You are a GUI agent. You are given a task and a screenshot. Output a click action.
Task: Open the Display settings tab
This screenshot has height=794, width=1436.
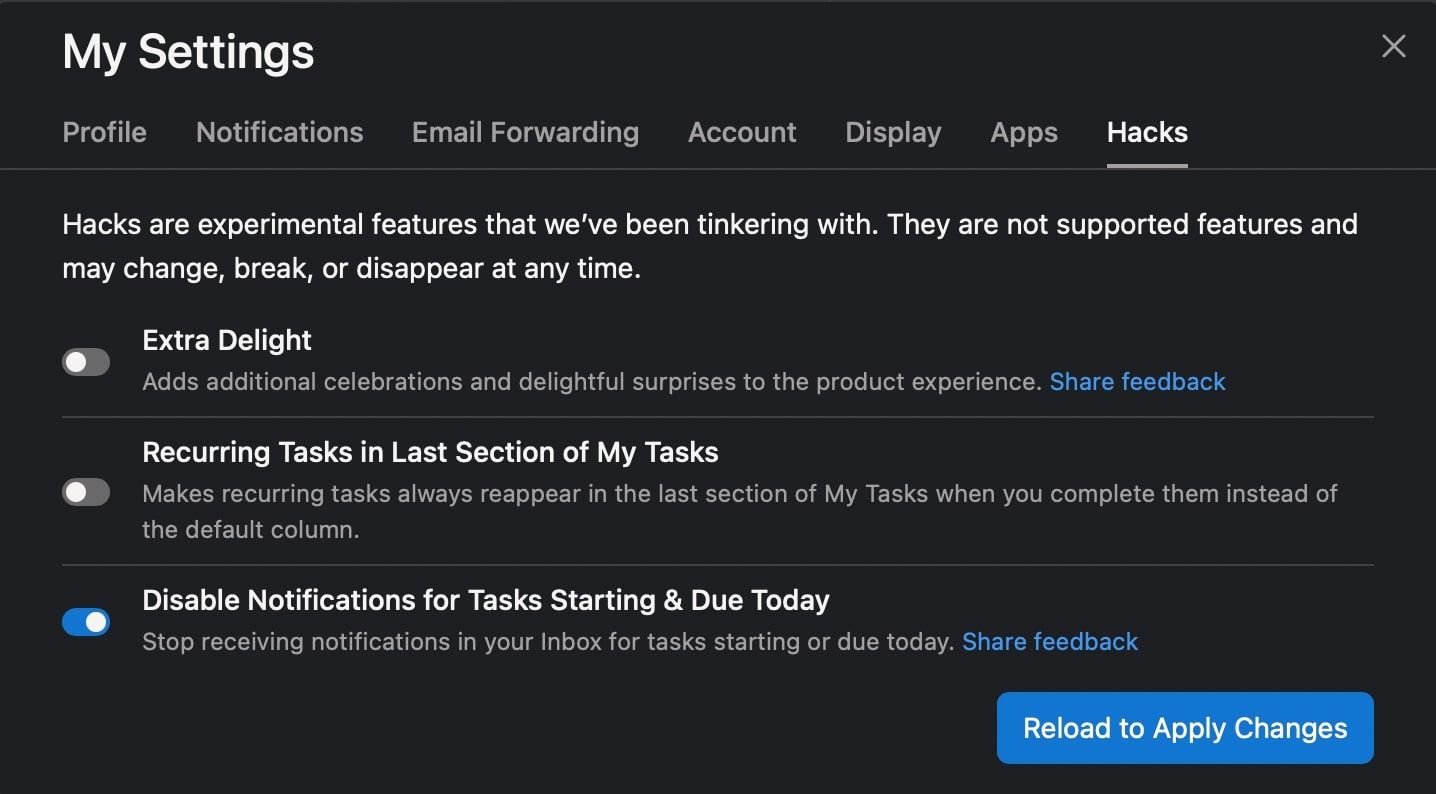point(893,133)
